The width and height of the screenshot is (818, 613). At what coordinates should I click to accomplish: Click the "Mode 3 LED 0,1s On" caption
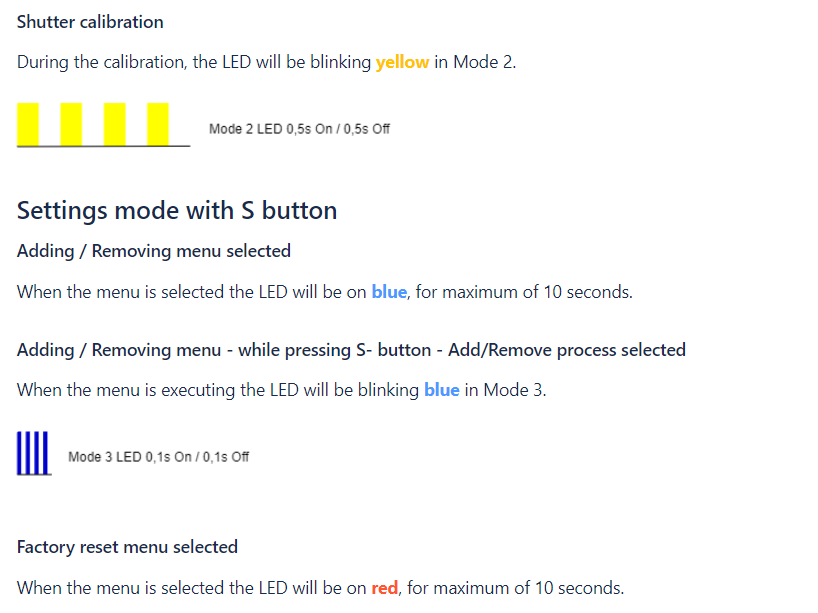click(158, 457)
